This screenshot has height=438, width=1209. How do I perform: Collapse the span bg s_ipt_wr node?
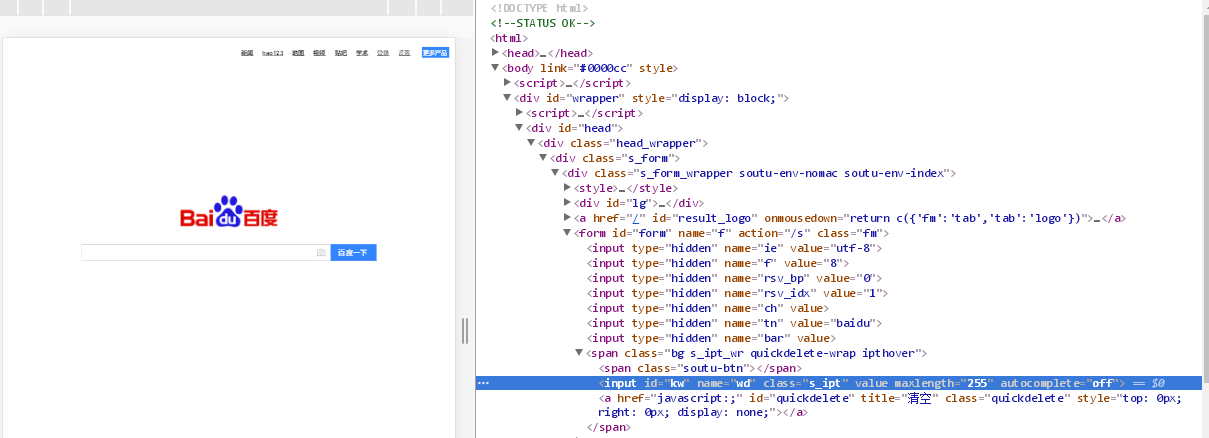(580, 353)
